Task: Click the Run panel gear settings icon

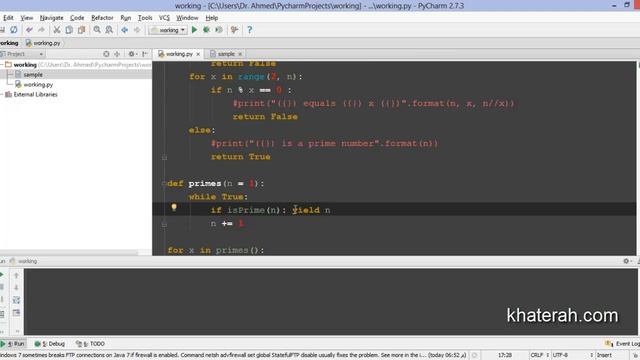Action: coord(627,261)
